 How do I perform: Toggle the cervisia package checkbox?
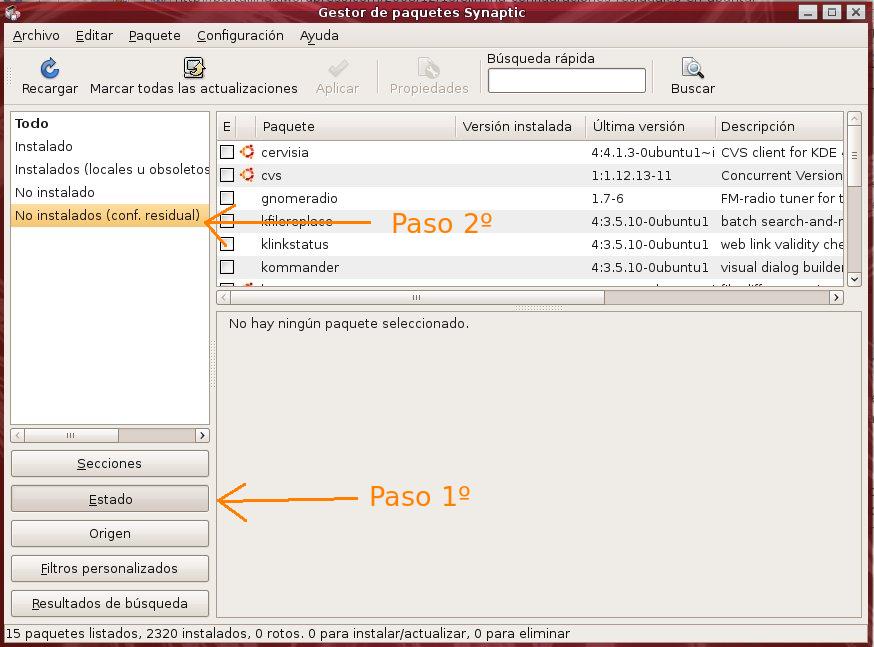227,152
